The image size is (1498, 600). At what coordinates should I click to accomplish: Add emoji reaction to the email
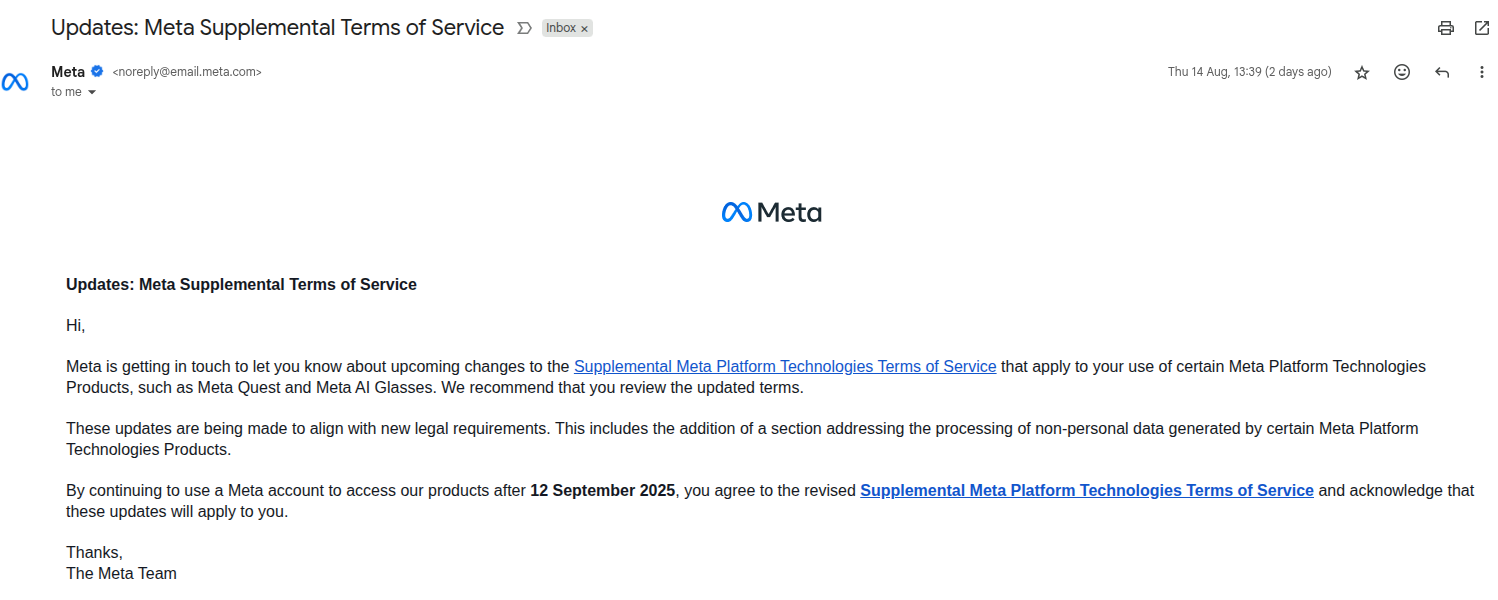point(1402,72)
